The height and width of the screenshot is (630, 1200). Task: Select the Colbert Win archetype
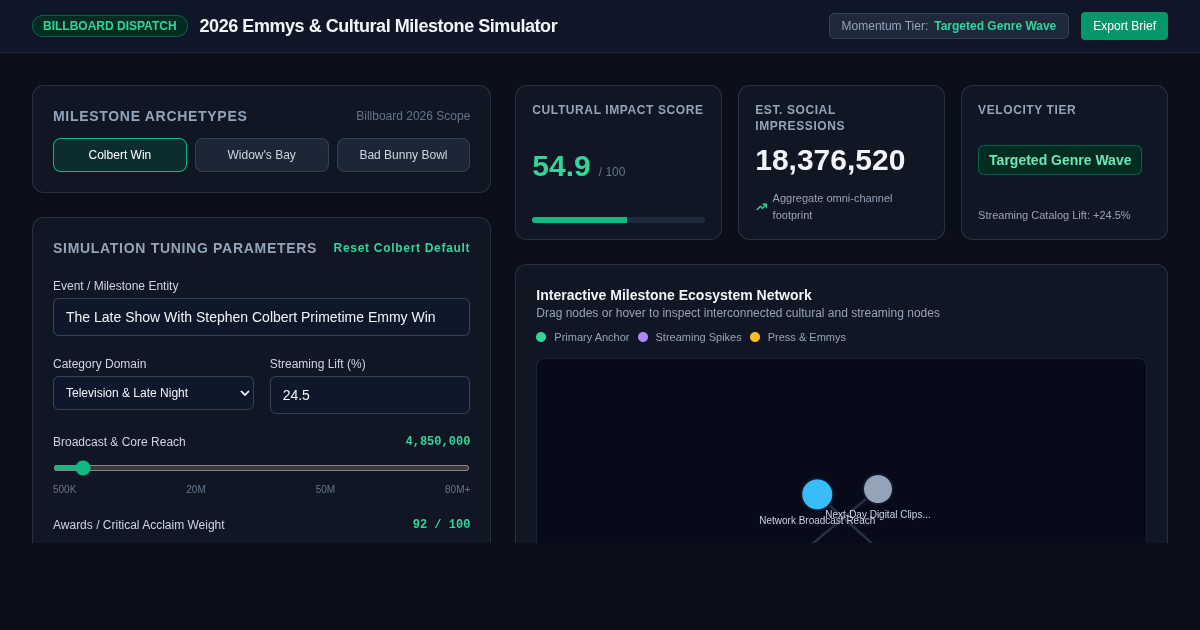[x=120, y=155]
